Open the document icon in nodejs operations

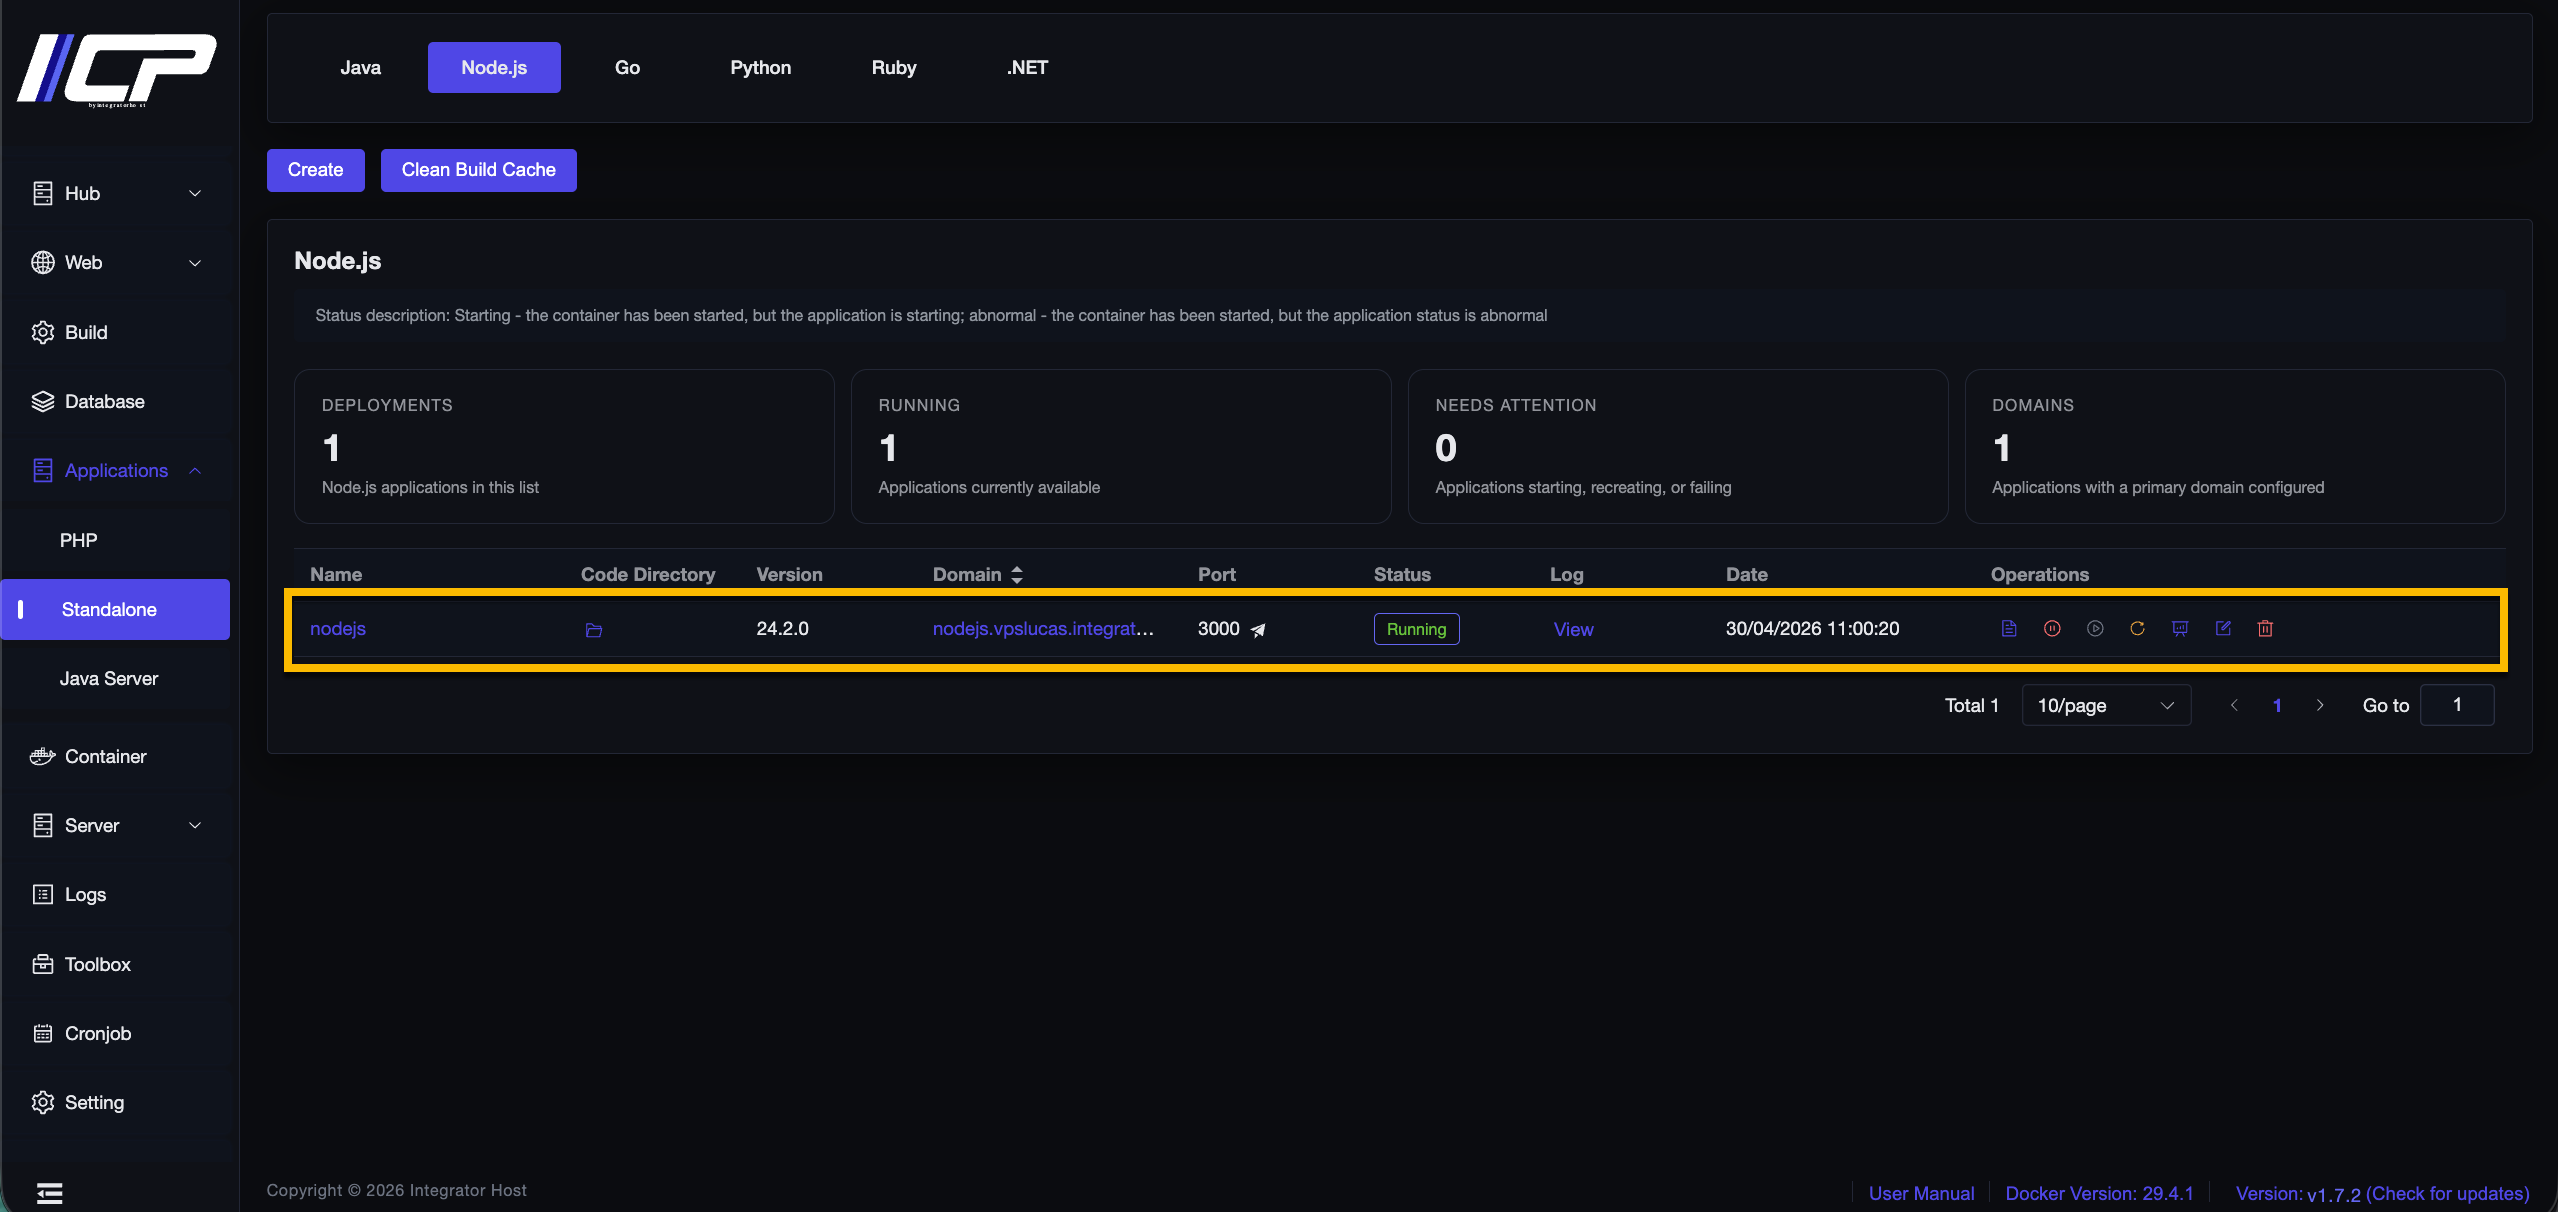pyautogui.click(x=2008, y=628)
